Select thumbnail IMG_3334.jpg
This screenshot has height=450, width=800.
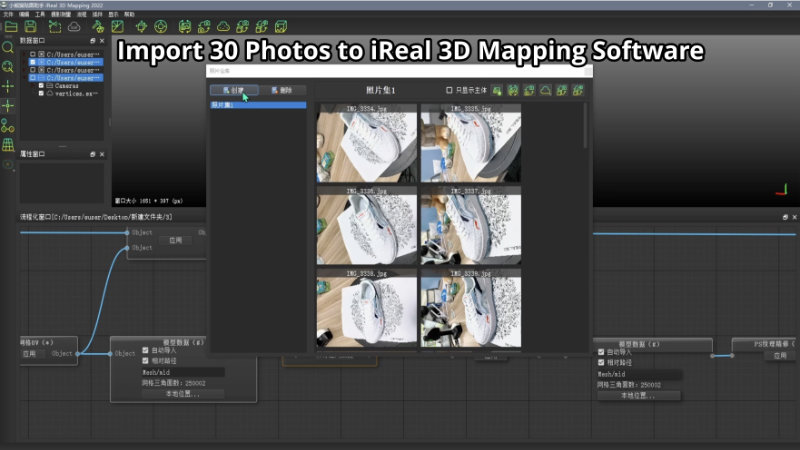click(367, 143)
